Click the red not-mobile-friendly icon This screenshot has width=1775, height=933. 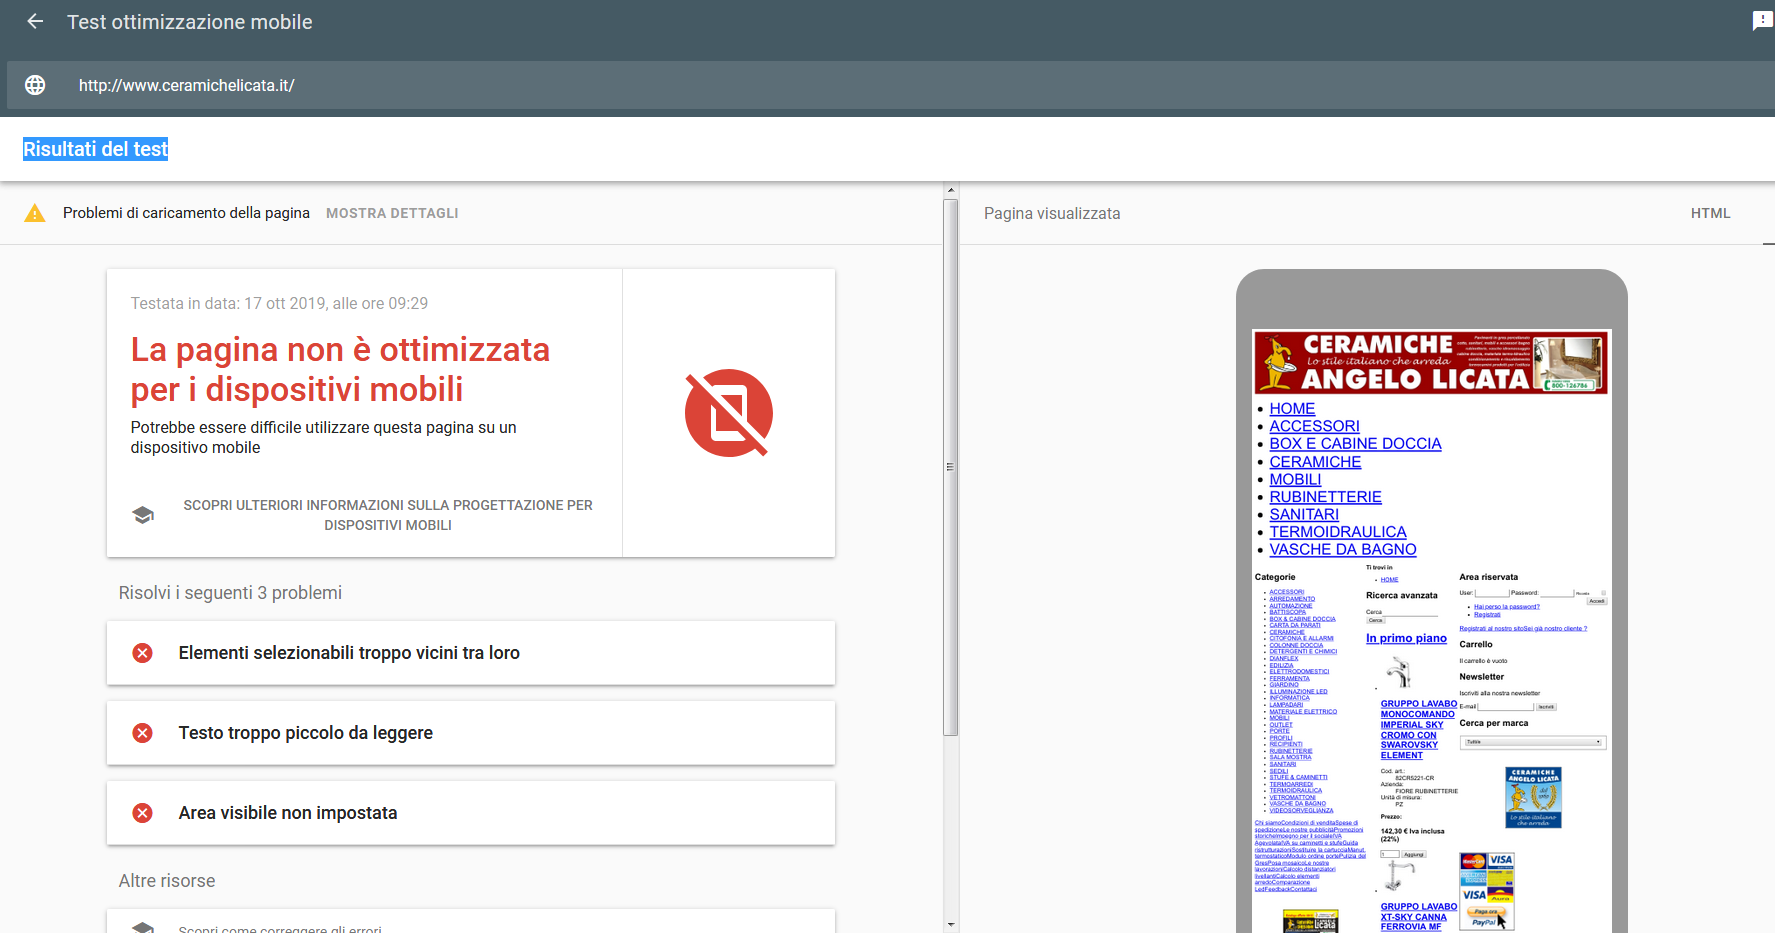coord(729,413)
